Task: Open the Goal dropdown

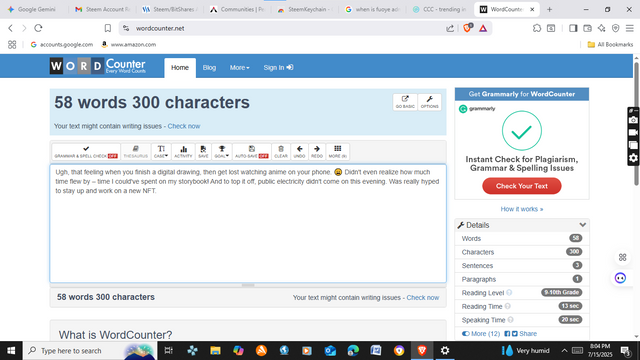Action: click(222, 151)
